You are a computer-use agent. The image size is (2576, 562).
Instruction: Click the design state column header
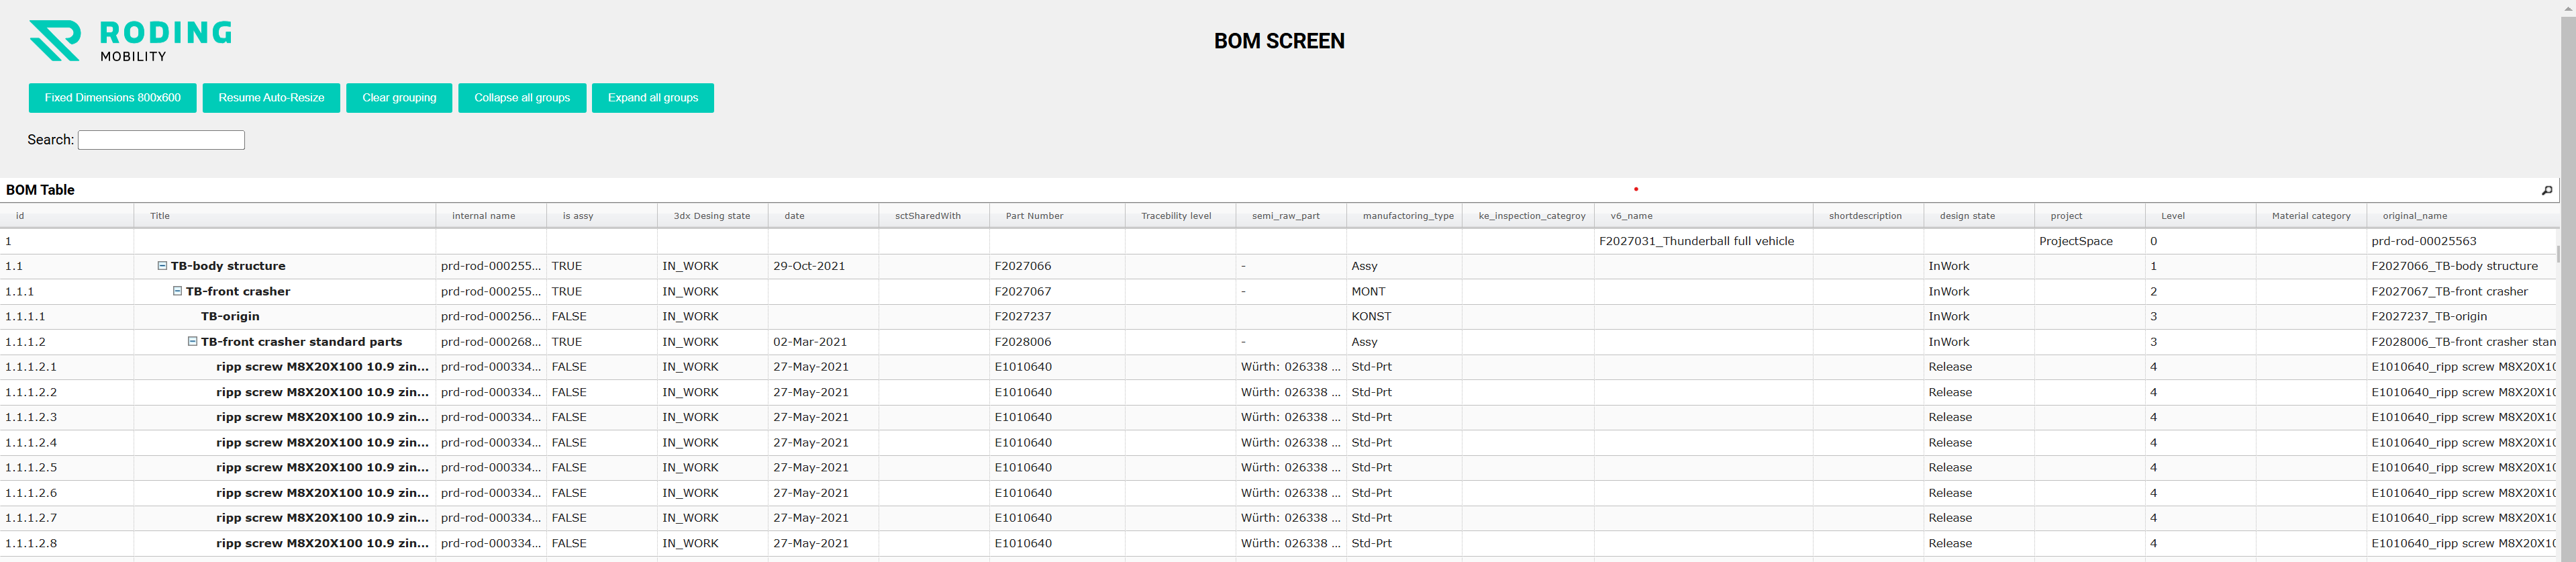[1966, 216]
